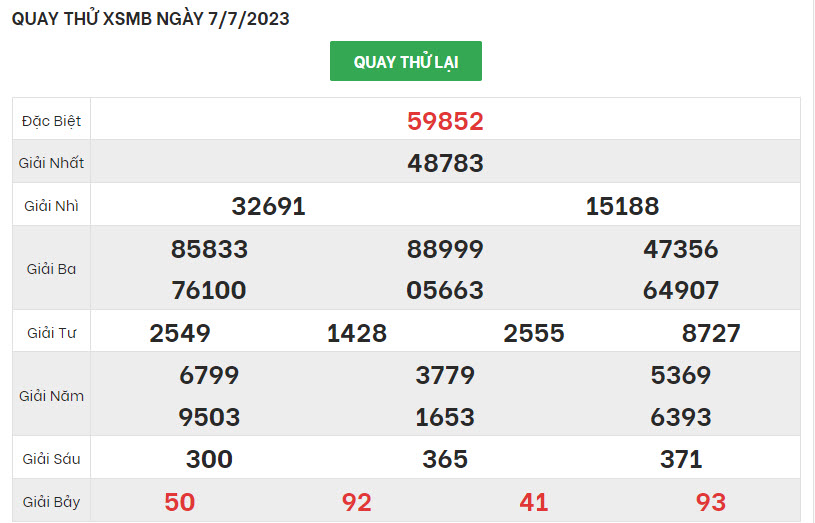Click the red seventh prize number 41

[534, 502]
